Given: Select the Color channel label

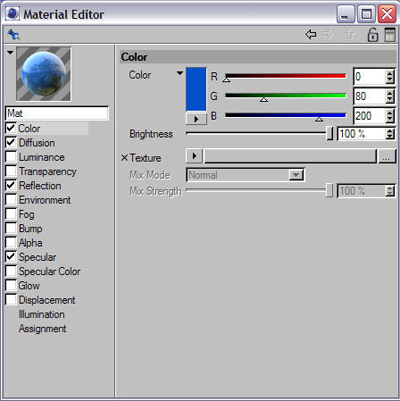Looking at the screenshot, I should point(29,128).
